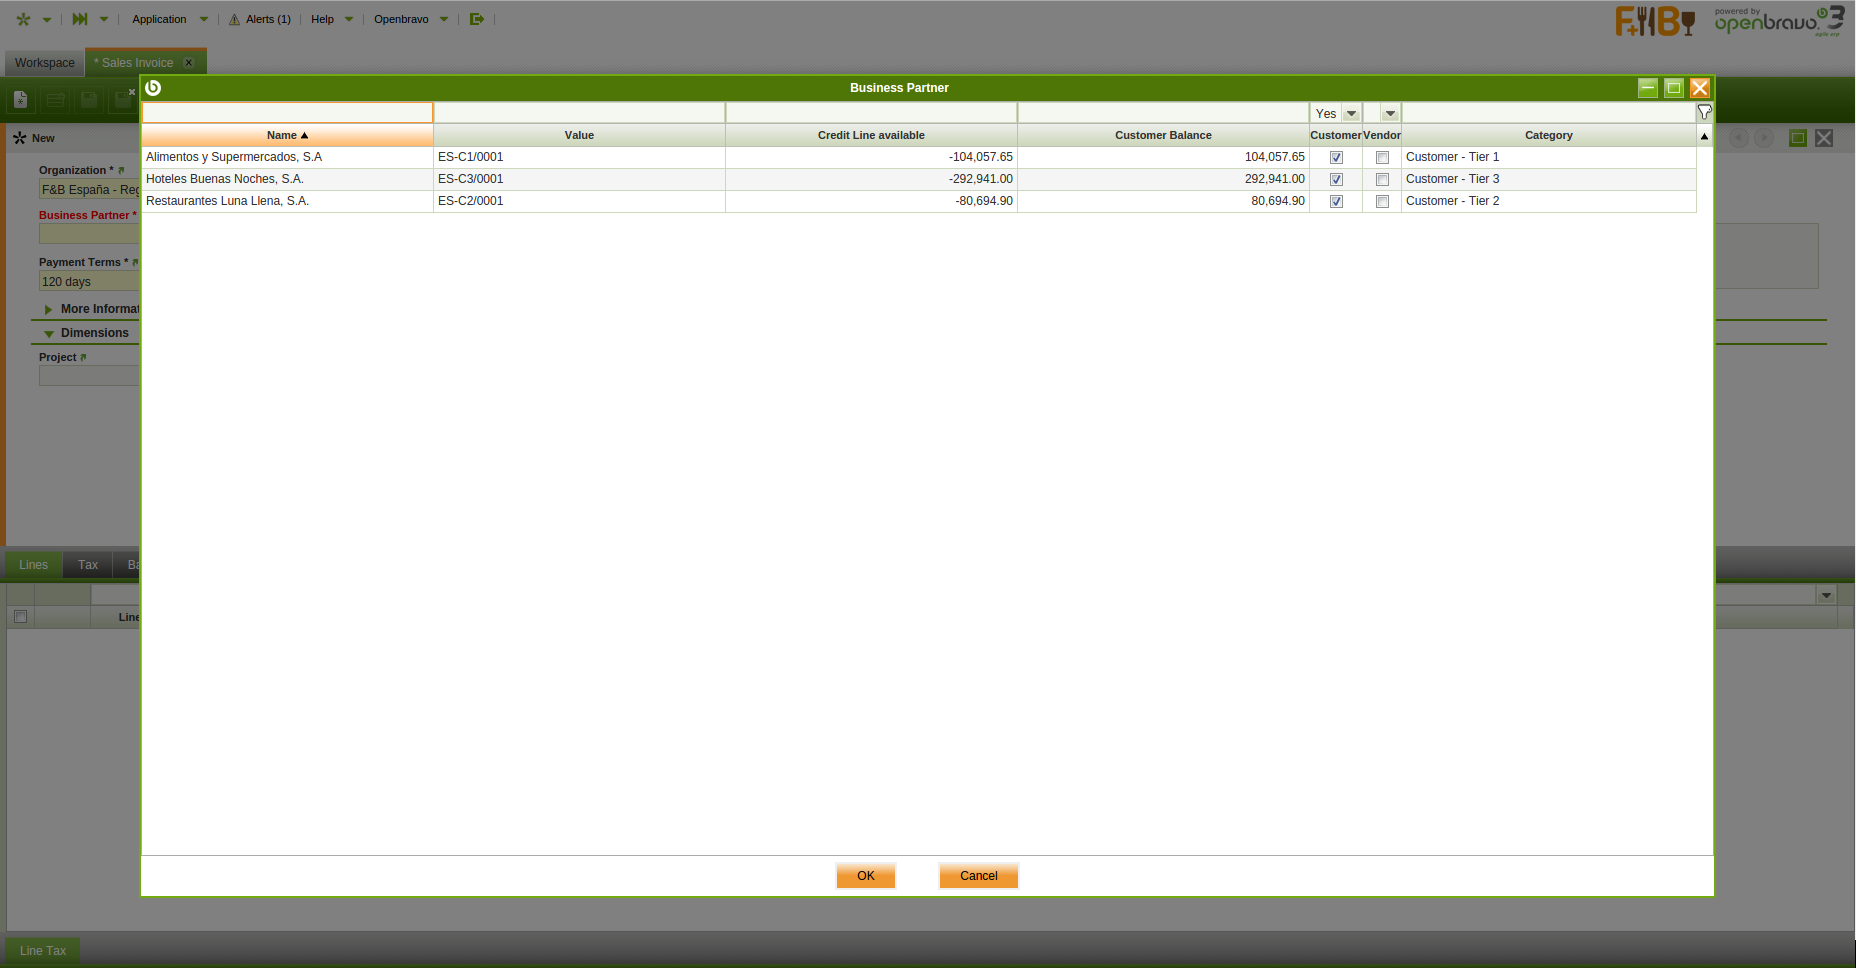Open the quick launch fast-forward icon
1856x968 pixels.
(x=80, y=19)
